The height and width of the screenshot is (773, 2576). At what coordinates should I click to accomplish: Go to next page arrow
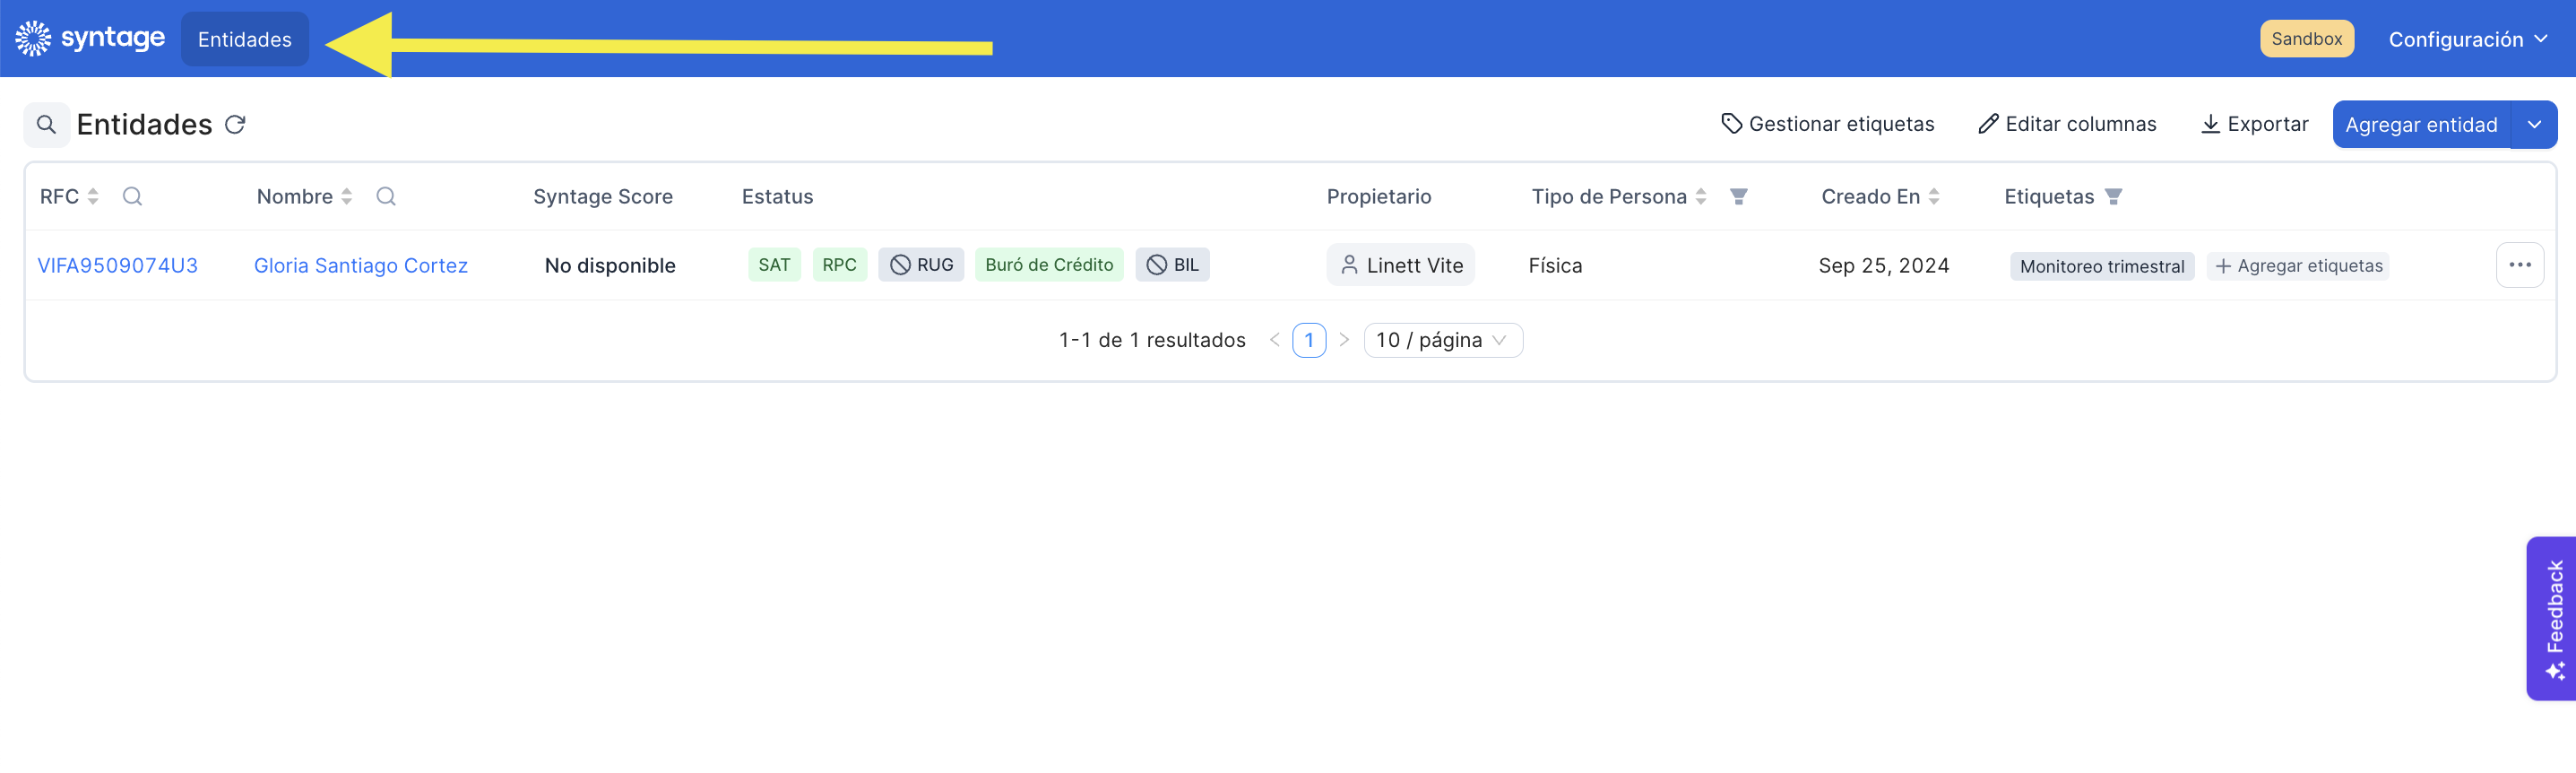1344,340
